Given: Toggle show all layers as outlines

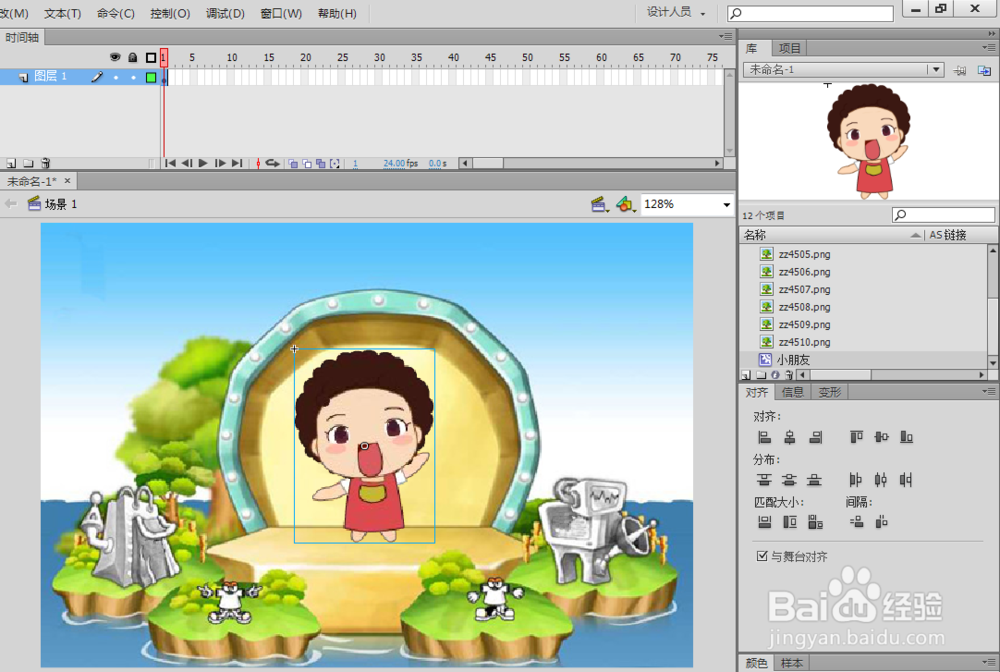Looking at the screenshot, I should [x=151, y=57].
